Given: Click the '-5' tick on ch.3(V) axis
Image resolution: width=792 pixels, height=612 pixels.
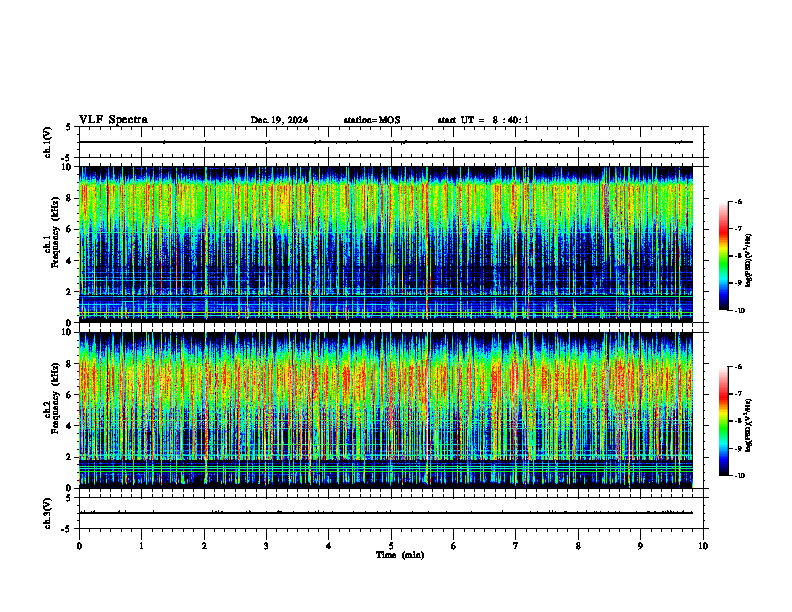Looking at the screenshot, I should (x=67, y=529).
